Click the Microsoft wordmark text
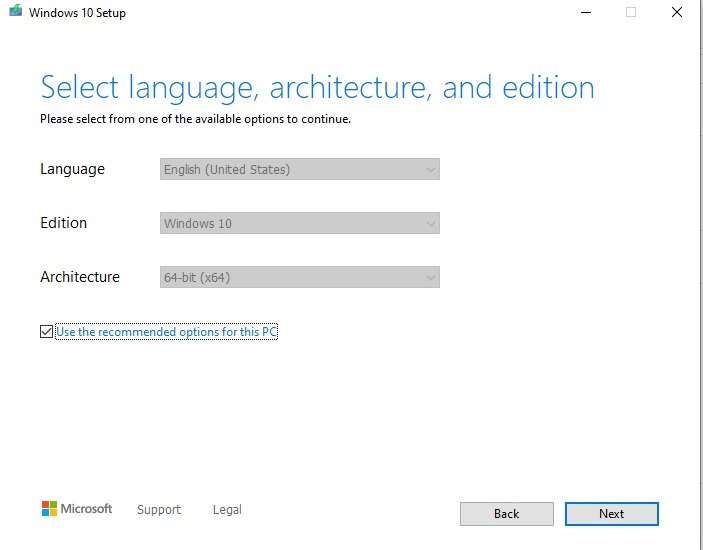The image size is (703, 550). 86,509
